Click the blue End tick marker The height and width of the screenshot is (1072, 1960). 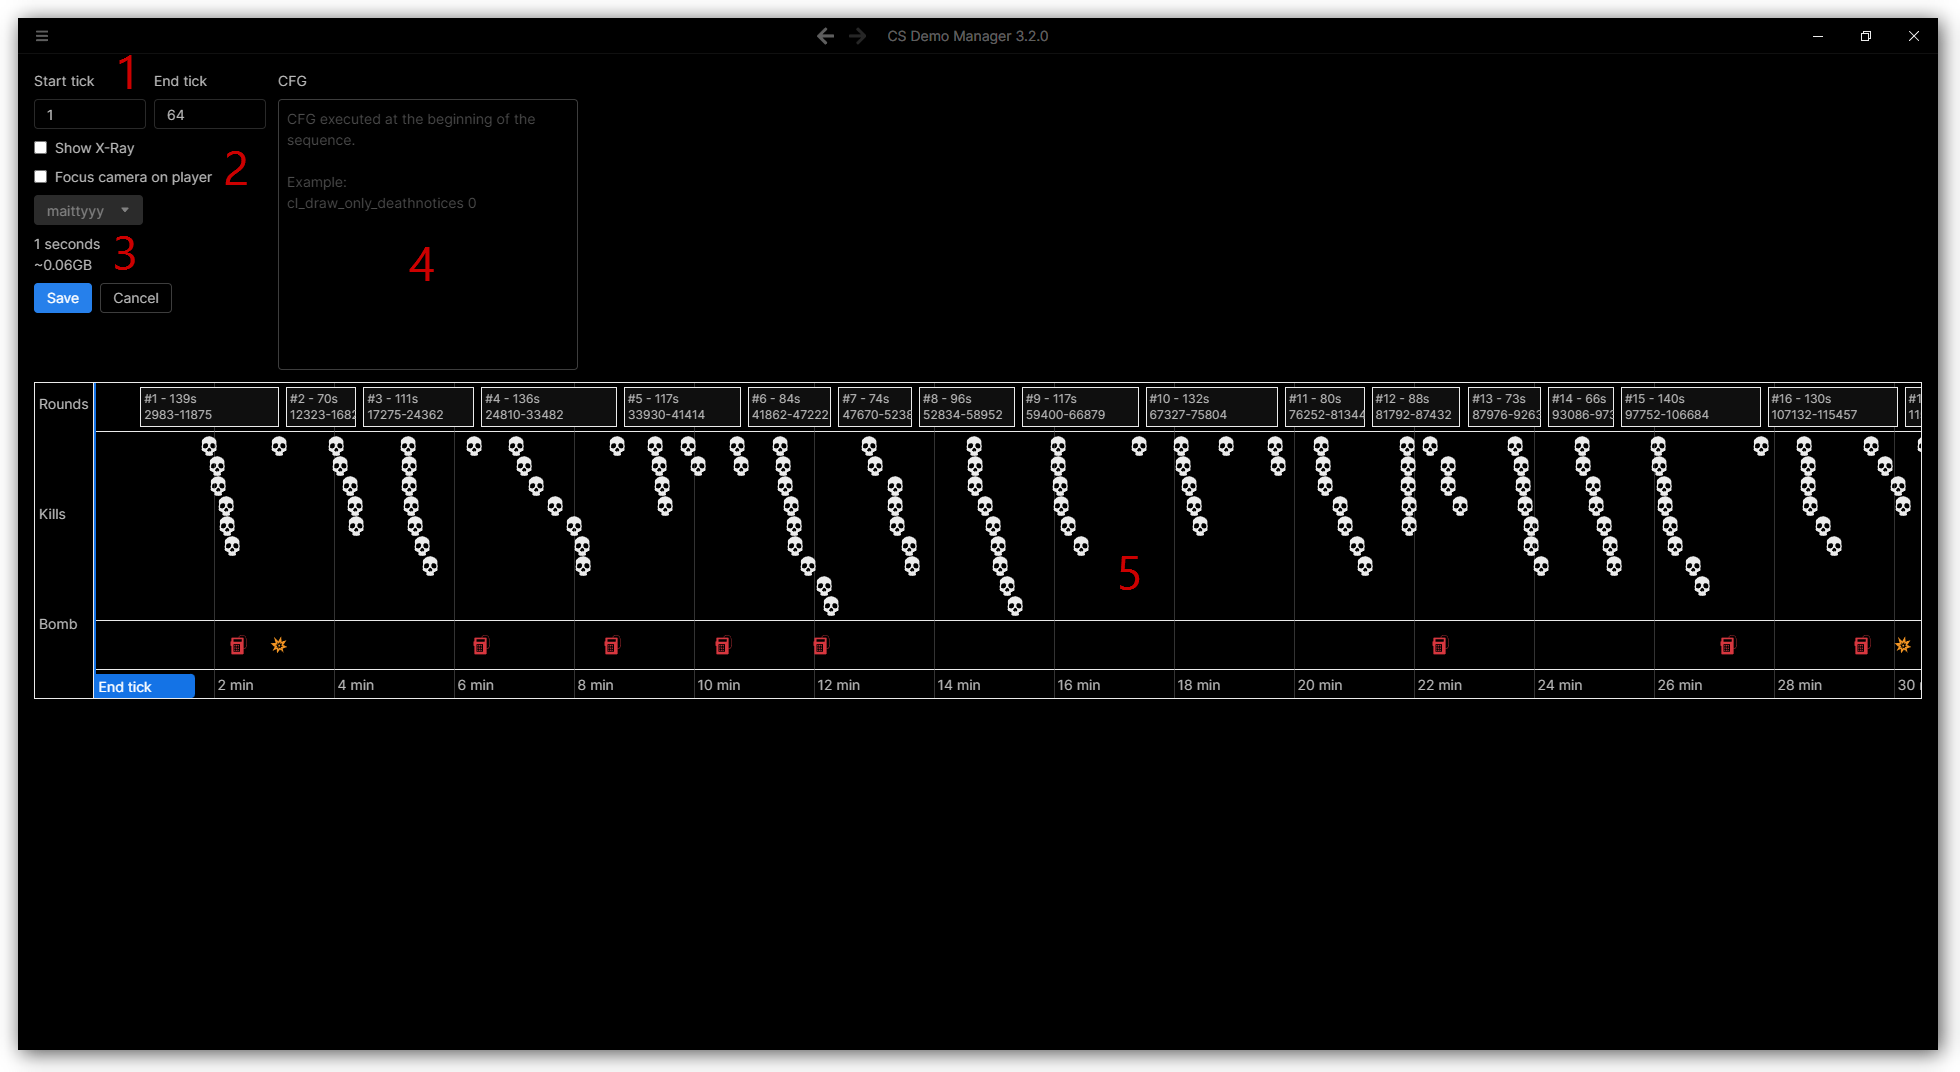click(x=144, y=686)
